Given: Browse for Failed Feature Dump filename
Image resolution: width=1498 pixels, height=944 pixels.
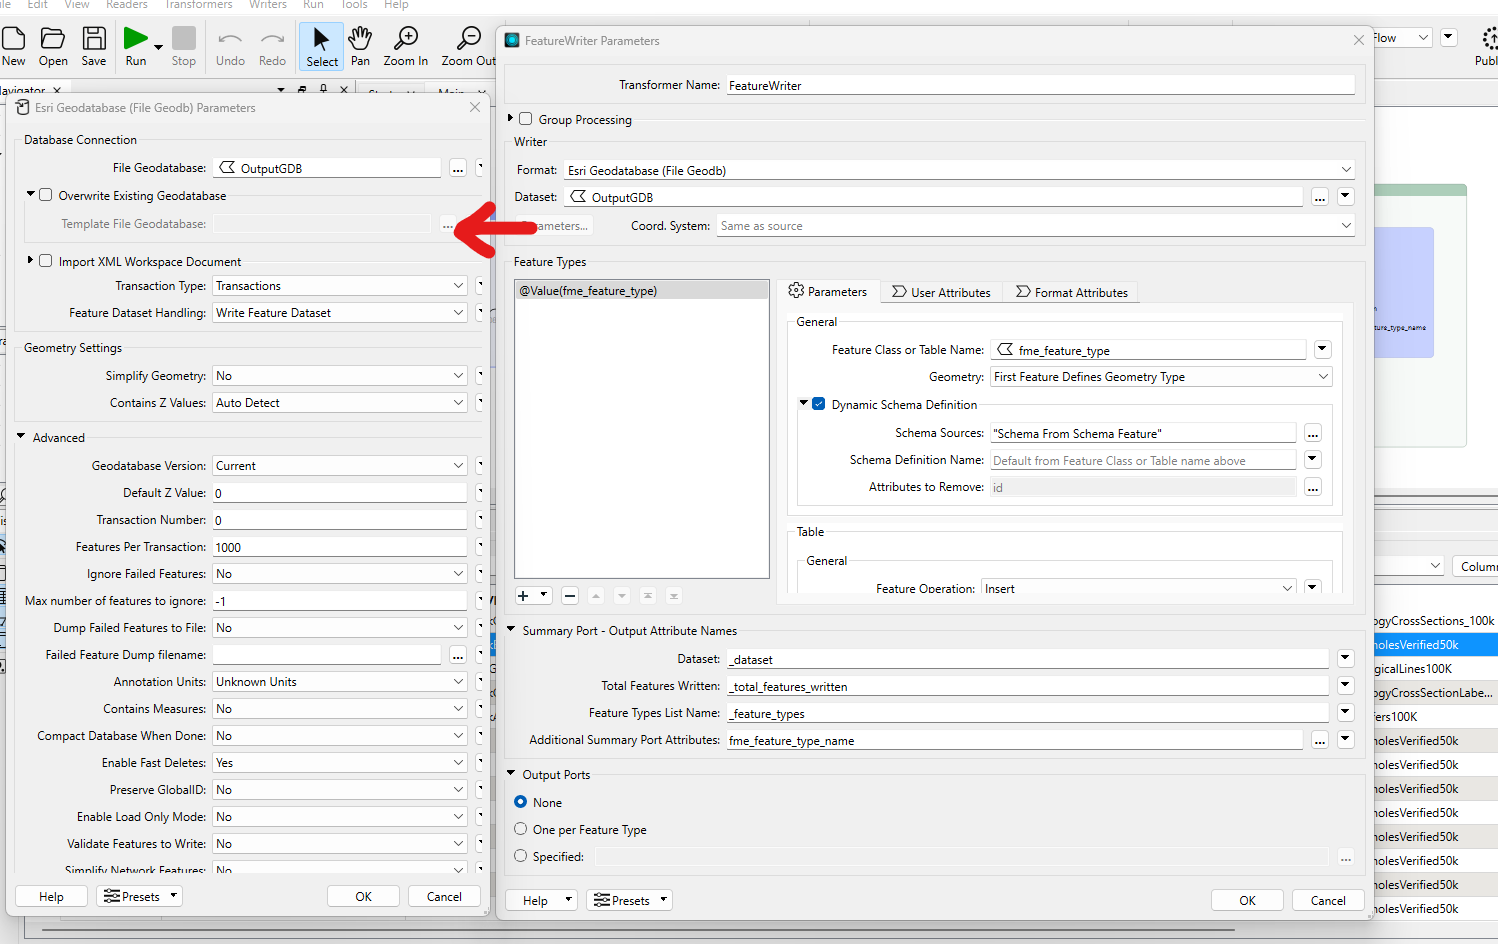Looking at the screenshot, I should 458,655.
